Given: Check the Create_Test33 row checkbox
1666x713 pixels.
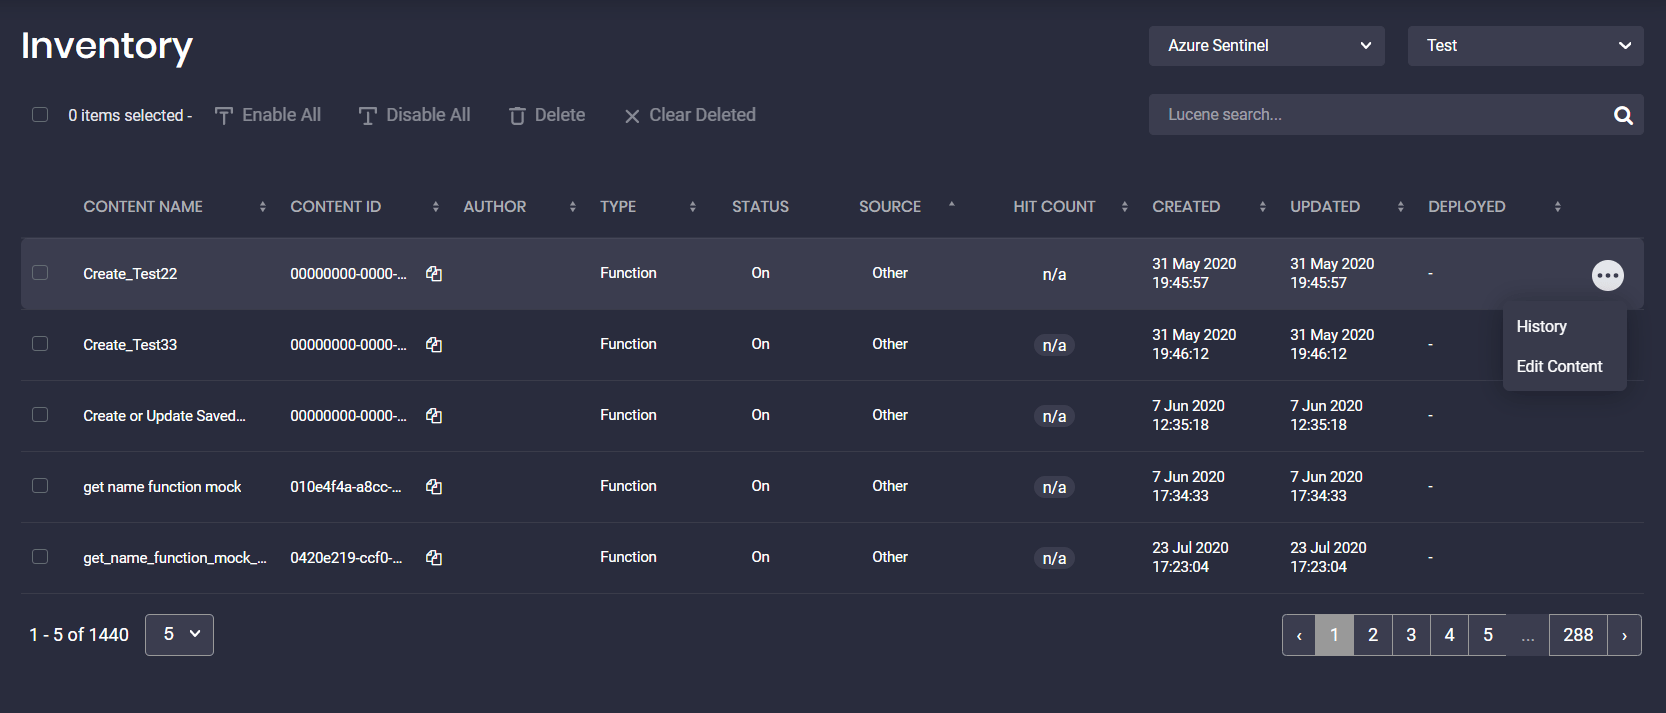Looking at the screenshot, I should 40,344.
